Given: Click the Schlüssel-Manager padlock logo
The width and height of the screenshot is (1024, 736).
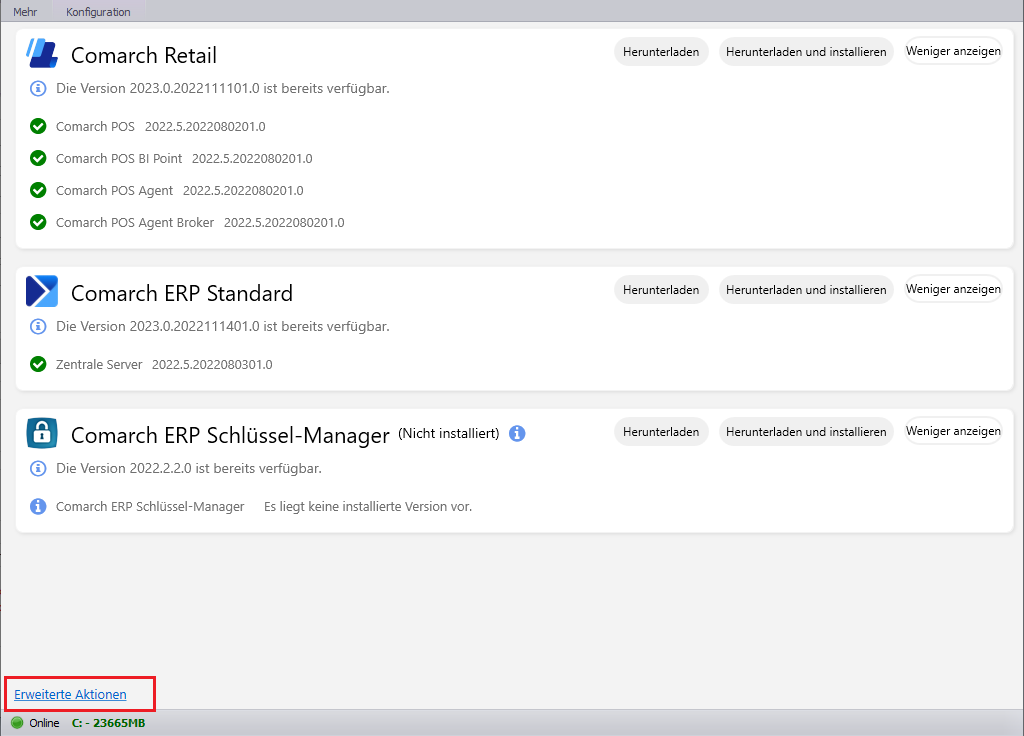Looking at the screenshot, I should (x=42, y=433).
